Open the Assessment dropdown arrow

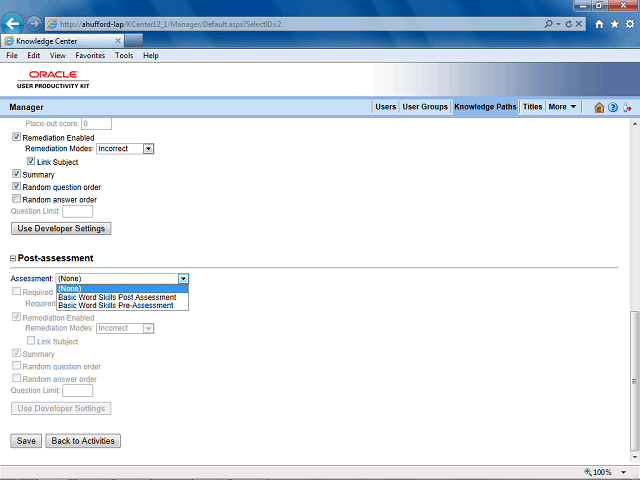click(x=183, y=279)
